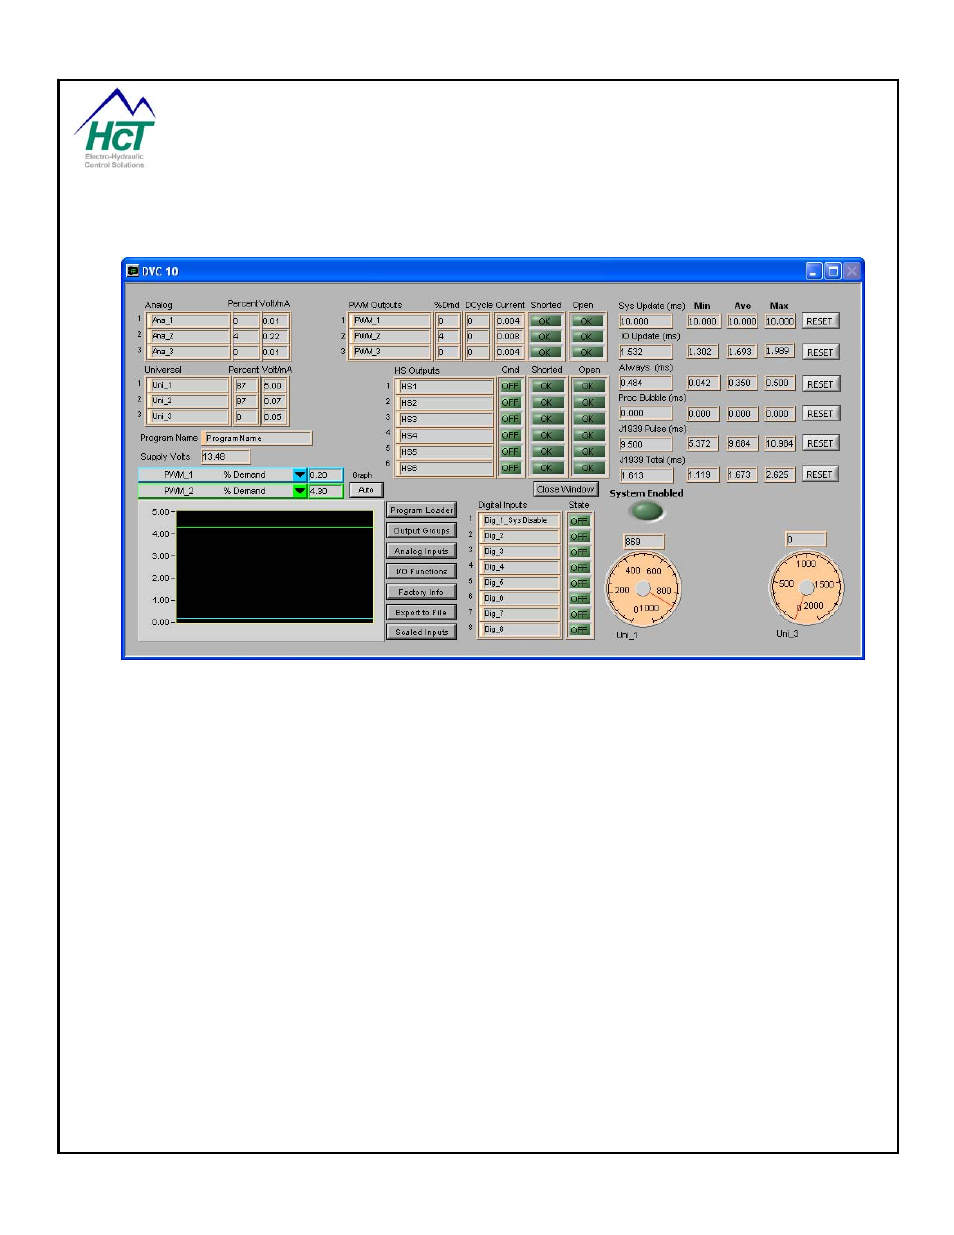Viewport: 954px width, 1235px height.
Task: Open the Analog Inputs screen
Action: pos(421,551)
